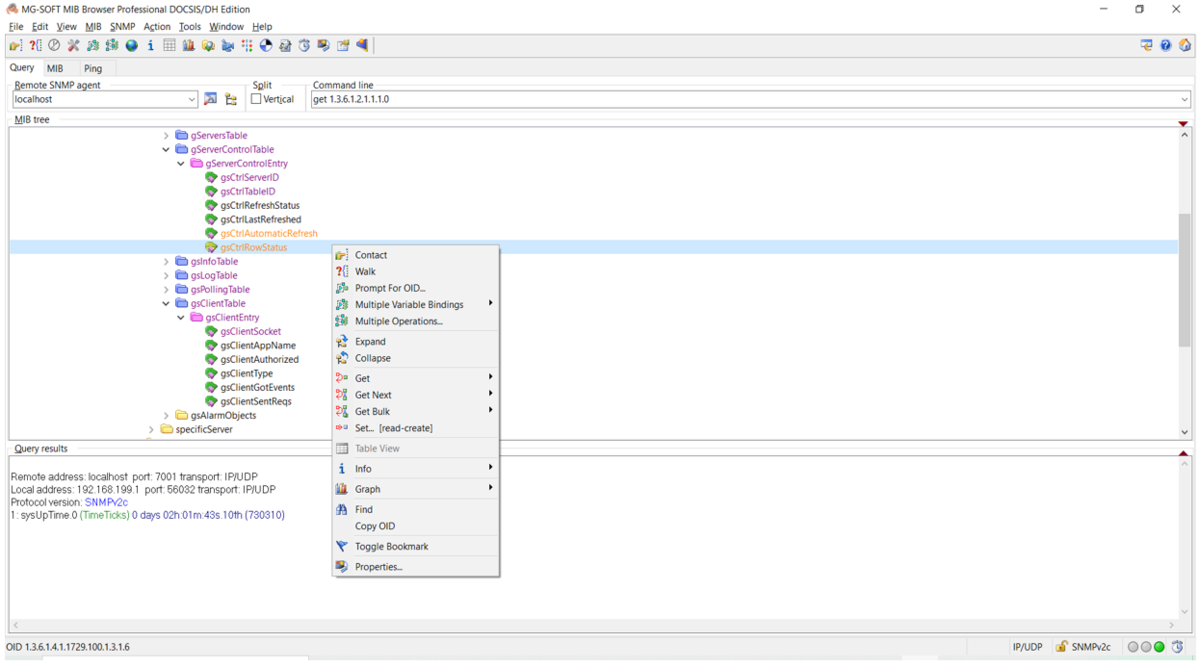
Task: Collapse the gsClientTable tree node
Action: 166,303
